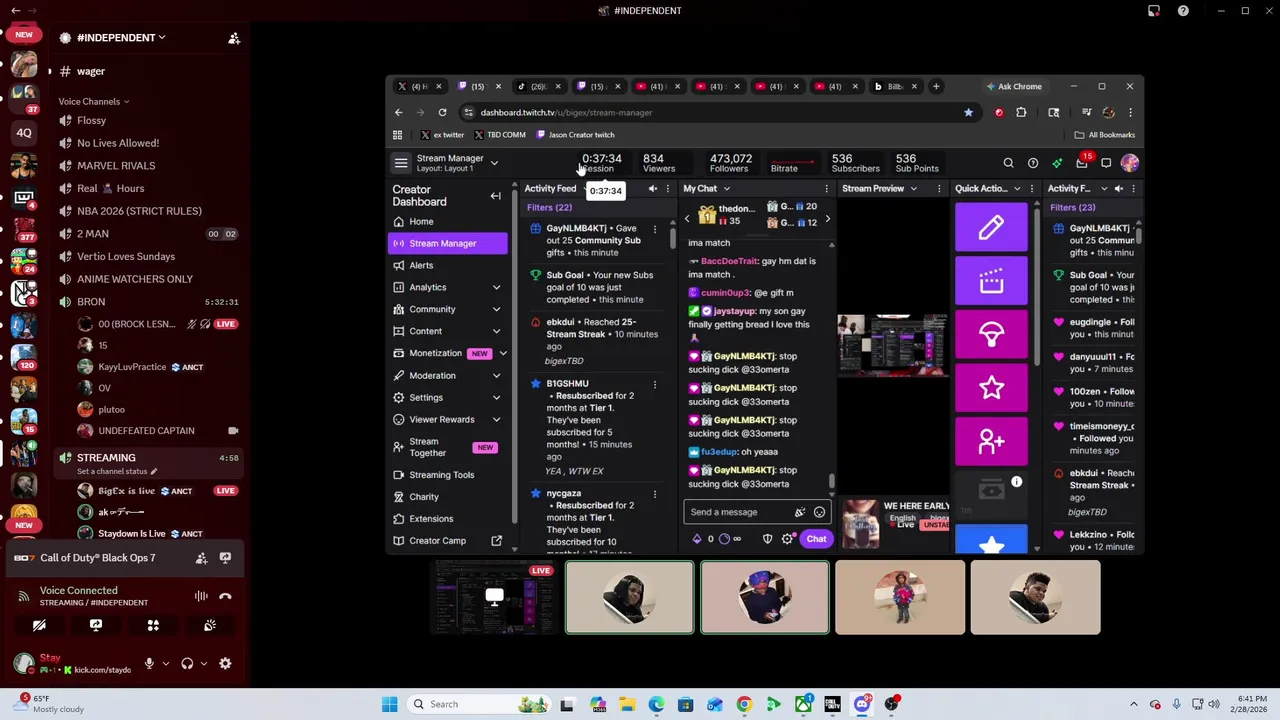Open chat settings gear icon
The width and height of the screenshot is (1280, 720).
pyautogui.click(x=788, y=539)
